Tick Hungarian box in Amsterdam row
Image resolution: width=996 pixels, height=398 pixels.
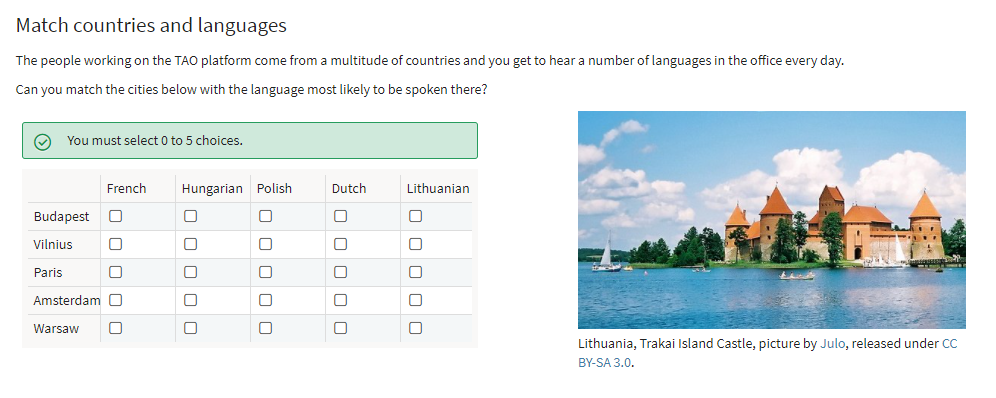tap(191, 300)
